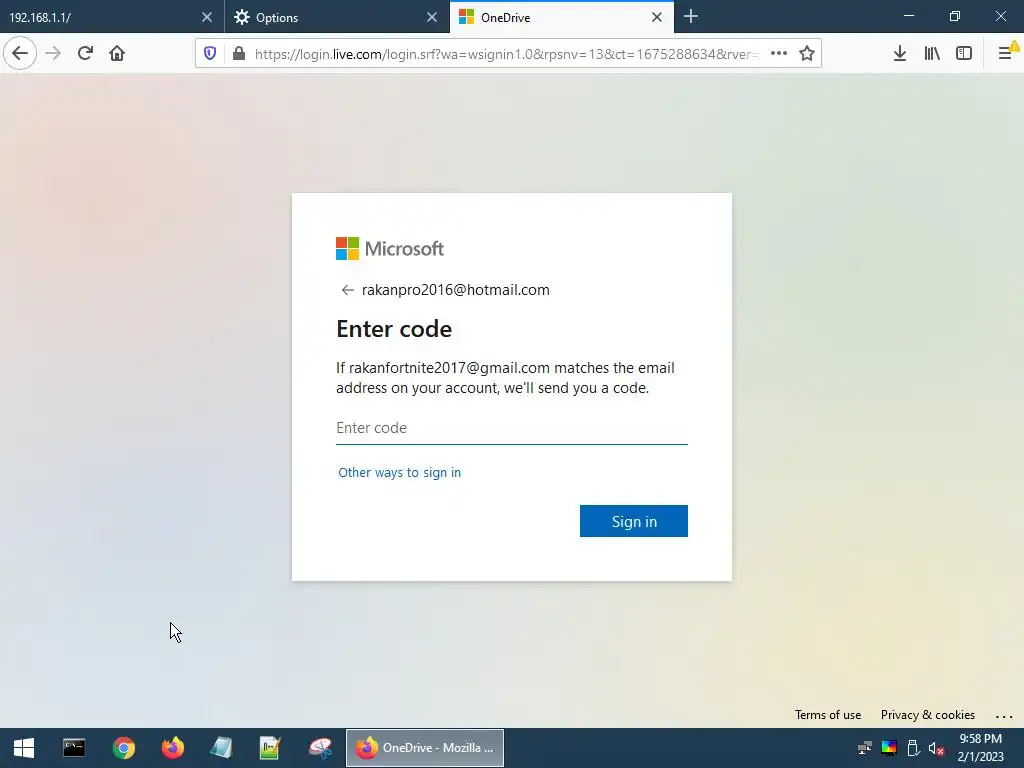This screenshot has height=768, width=1024.
Task: Click the muted volume tray icon
Action: pyautogui.click(x=936, y=748)
